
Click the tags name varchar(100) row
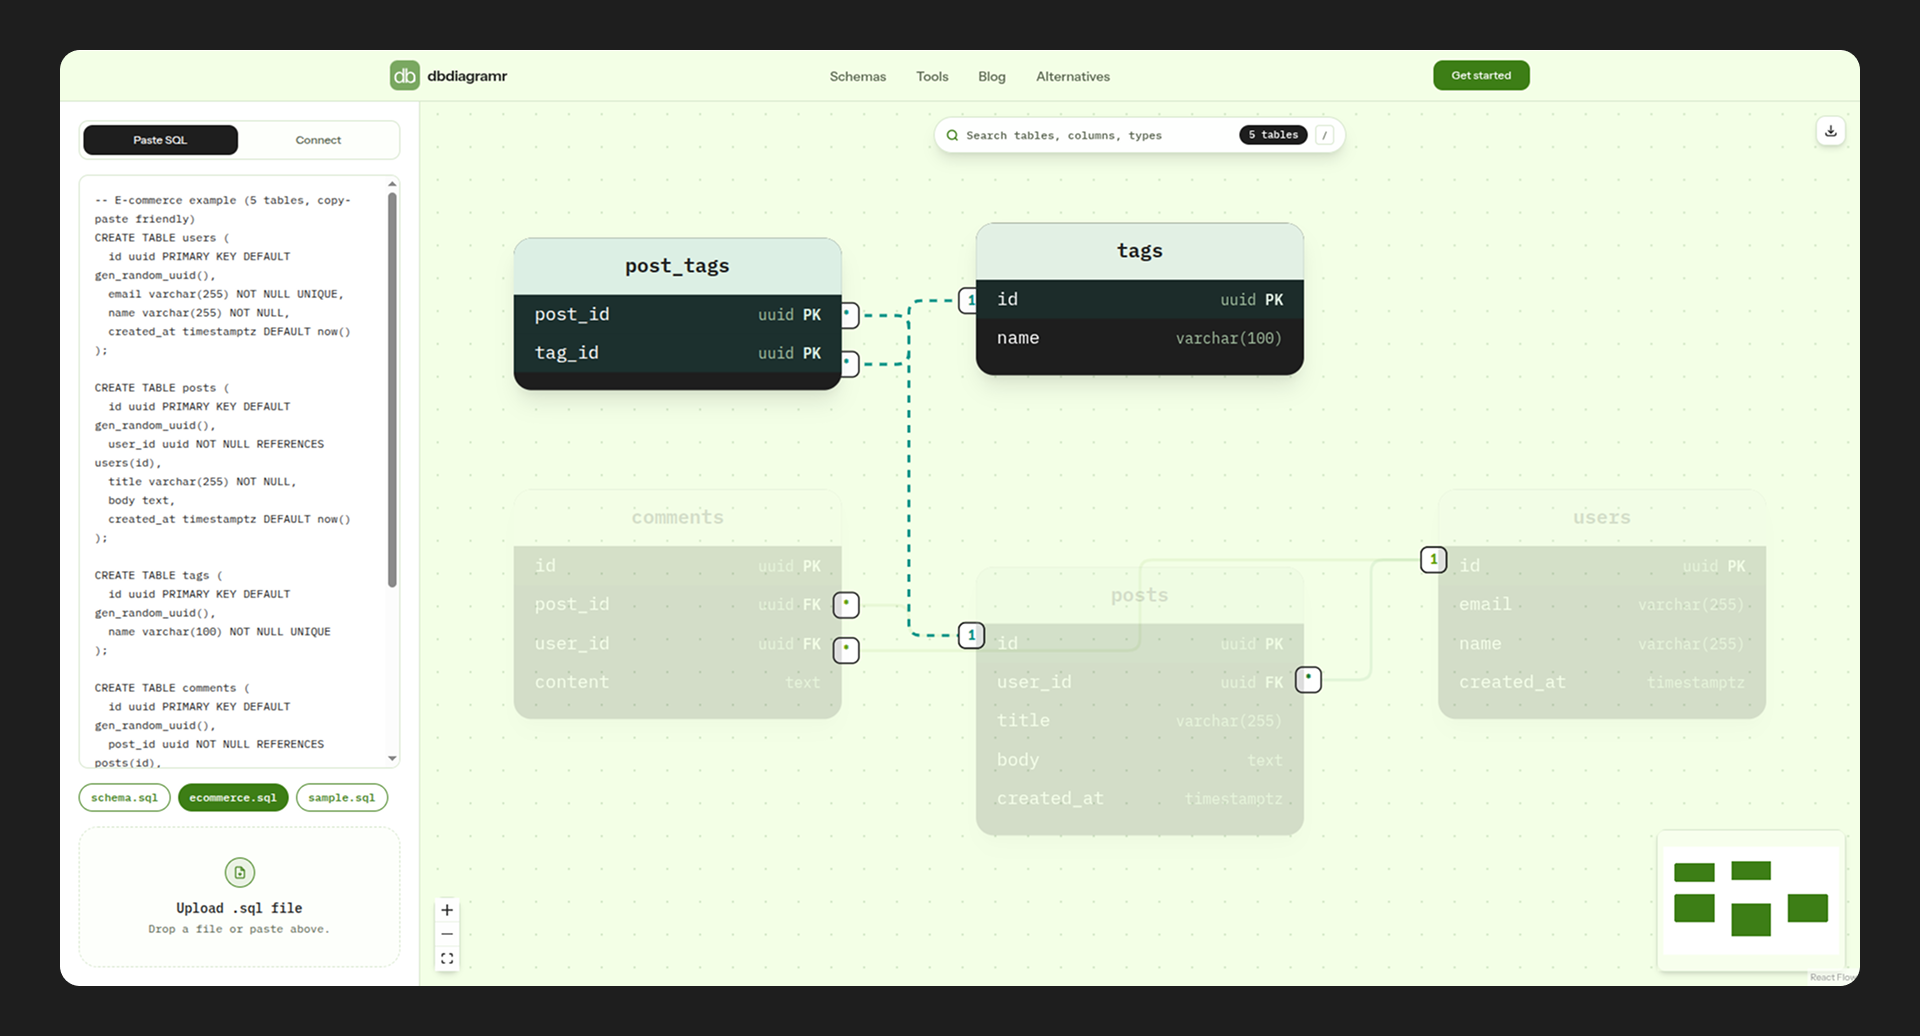click(x=1139, y=338)
